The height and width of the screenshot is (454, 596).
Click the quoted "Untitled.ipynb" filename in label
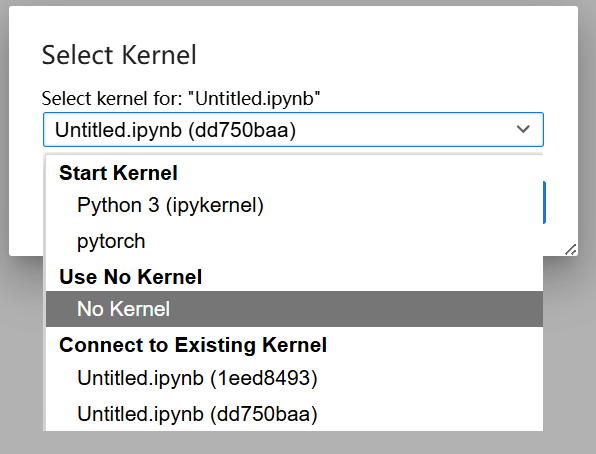coord(254,98)
